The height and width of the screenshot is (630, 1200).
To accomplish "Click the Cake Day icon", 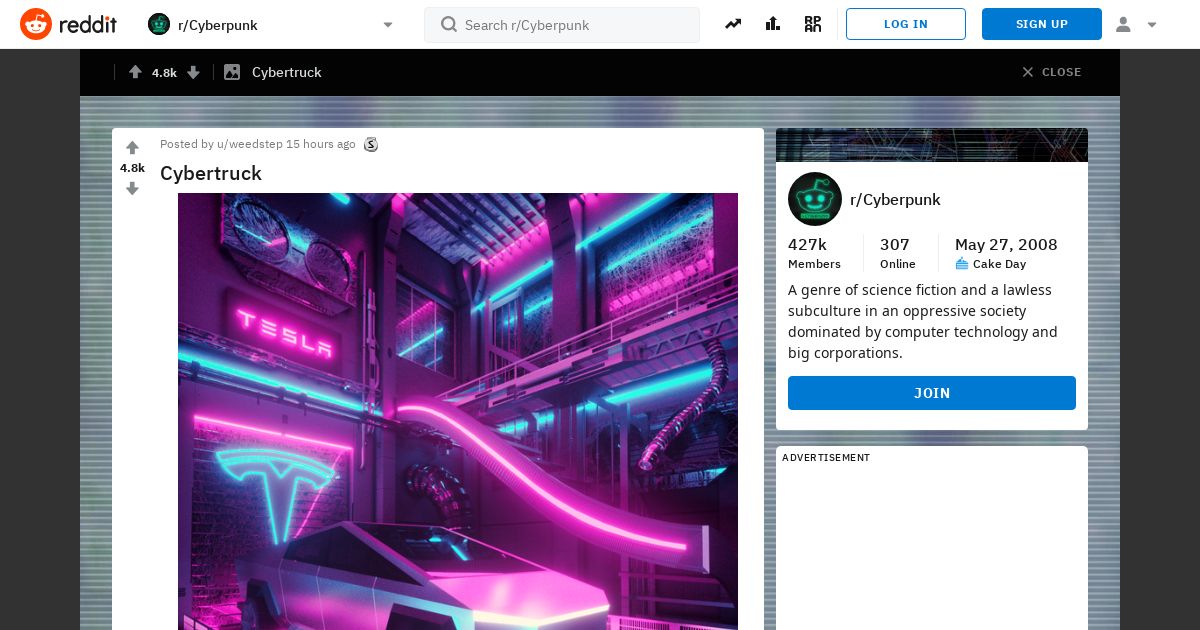I will [x=962, y=264].
